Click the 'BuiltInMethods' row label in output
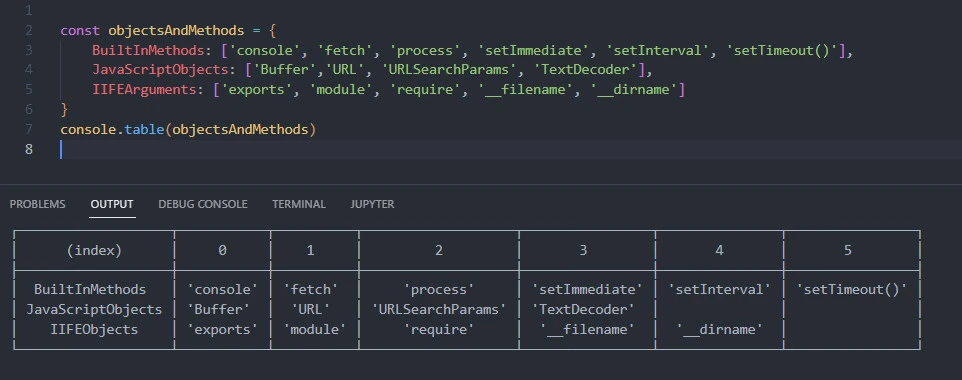Viewport: 962px width, 380px height. pos(90,289)
